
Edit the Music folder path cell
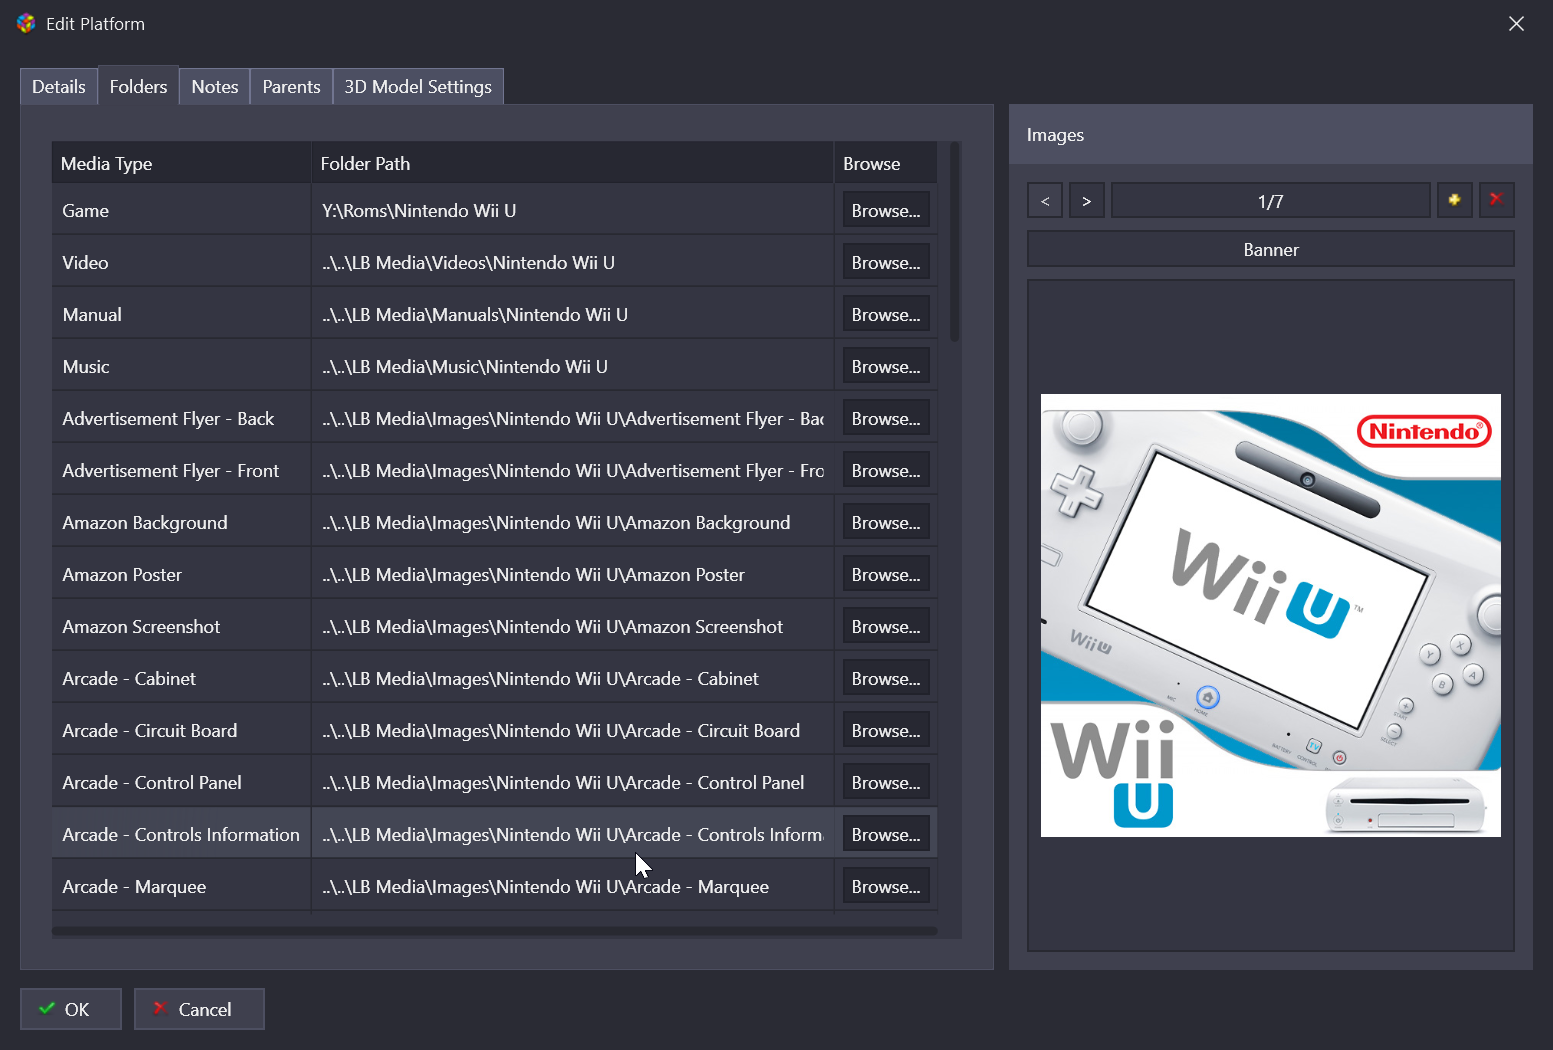point(572,366)
